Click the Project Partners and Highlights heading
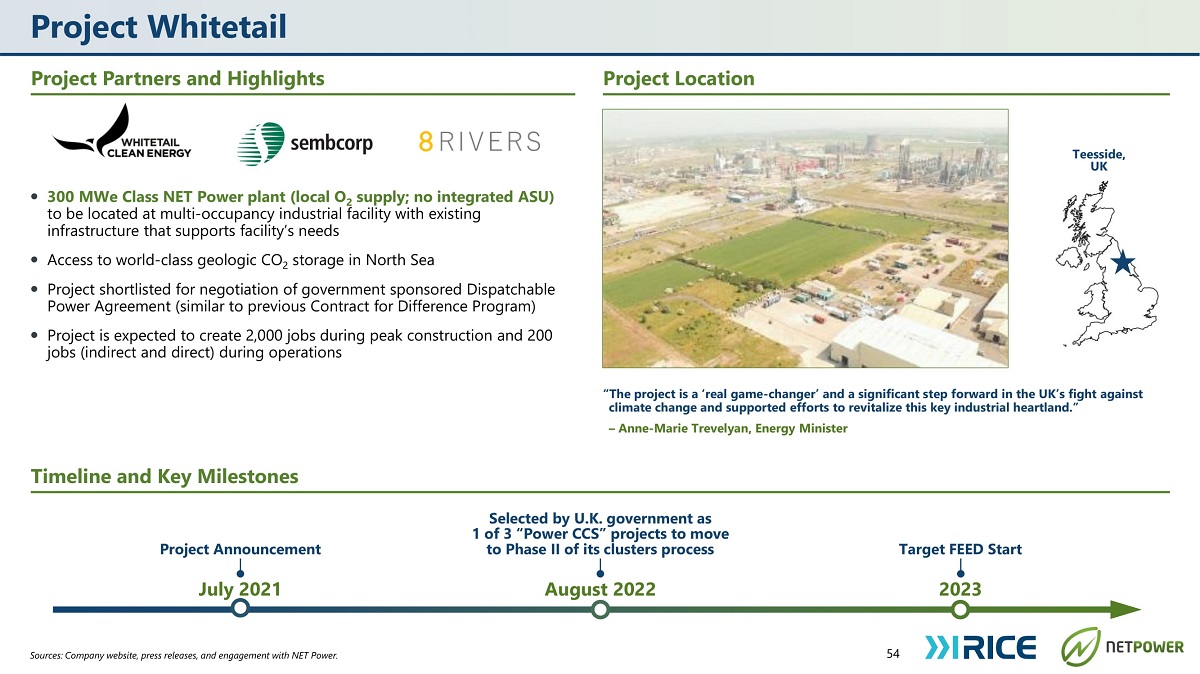This screenshot has width=1200, height=674. pos(178,78)
